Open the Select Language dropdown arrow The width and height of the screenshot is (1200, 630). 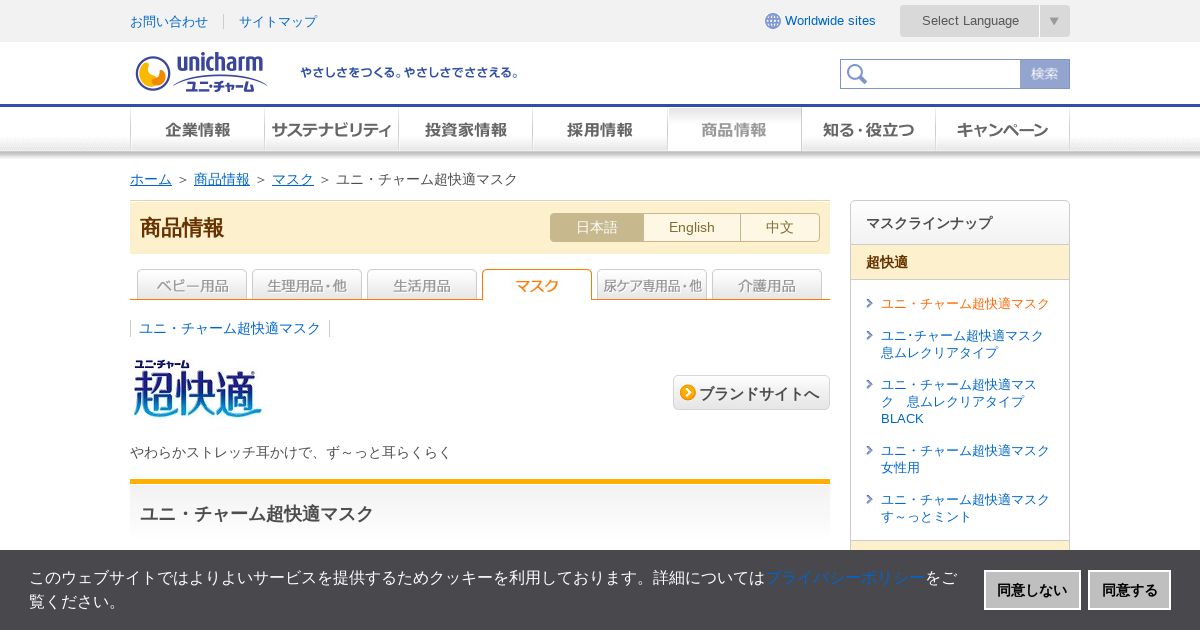(1054, 21)
